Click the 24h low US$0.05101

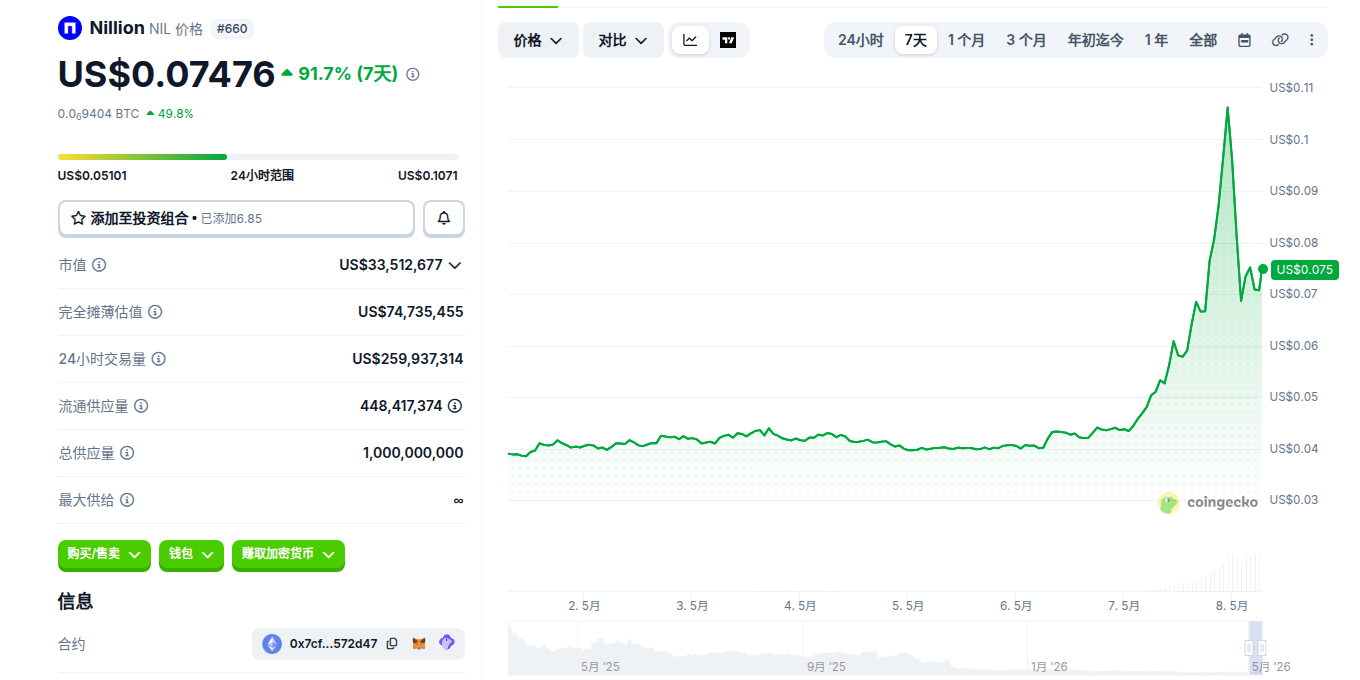pos(92,175)
